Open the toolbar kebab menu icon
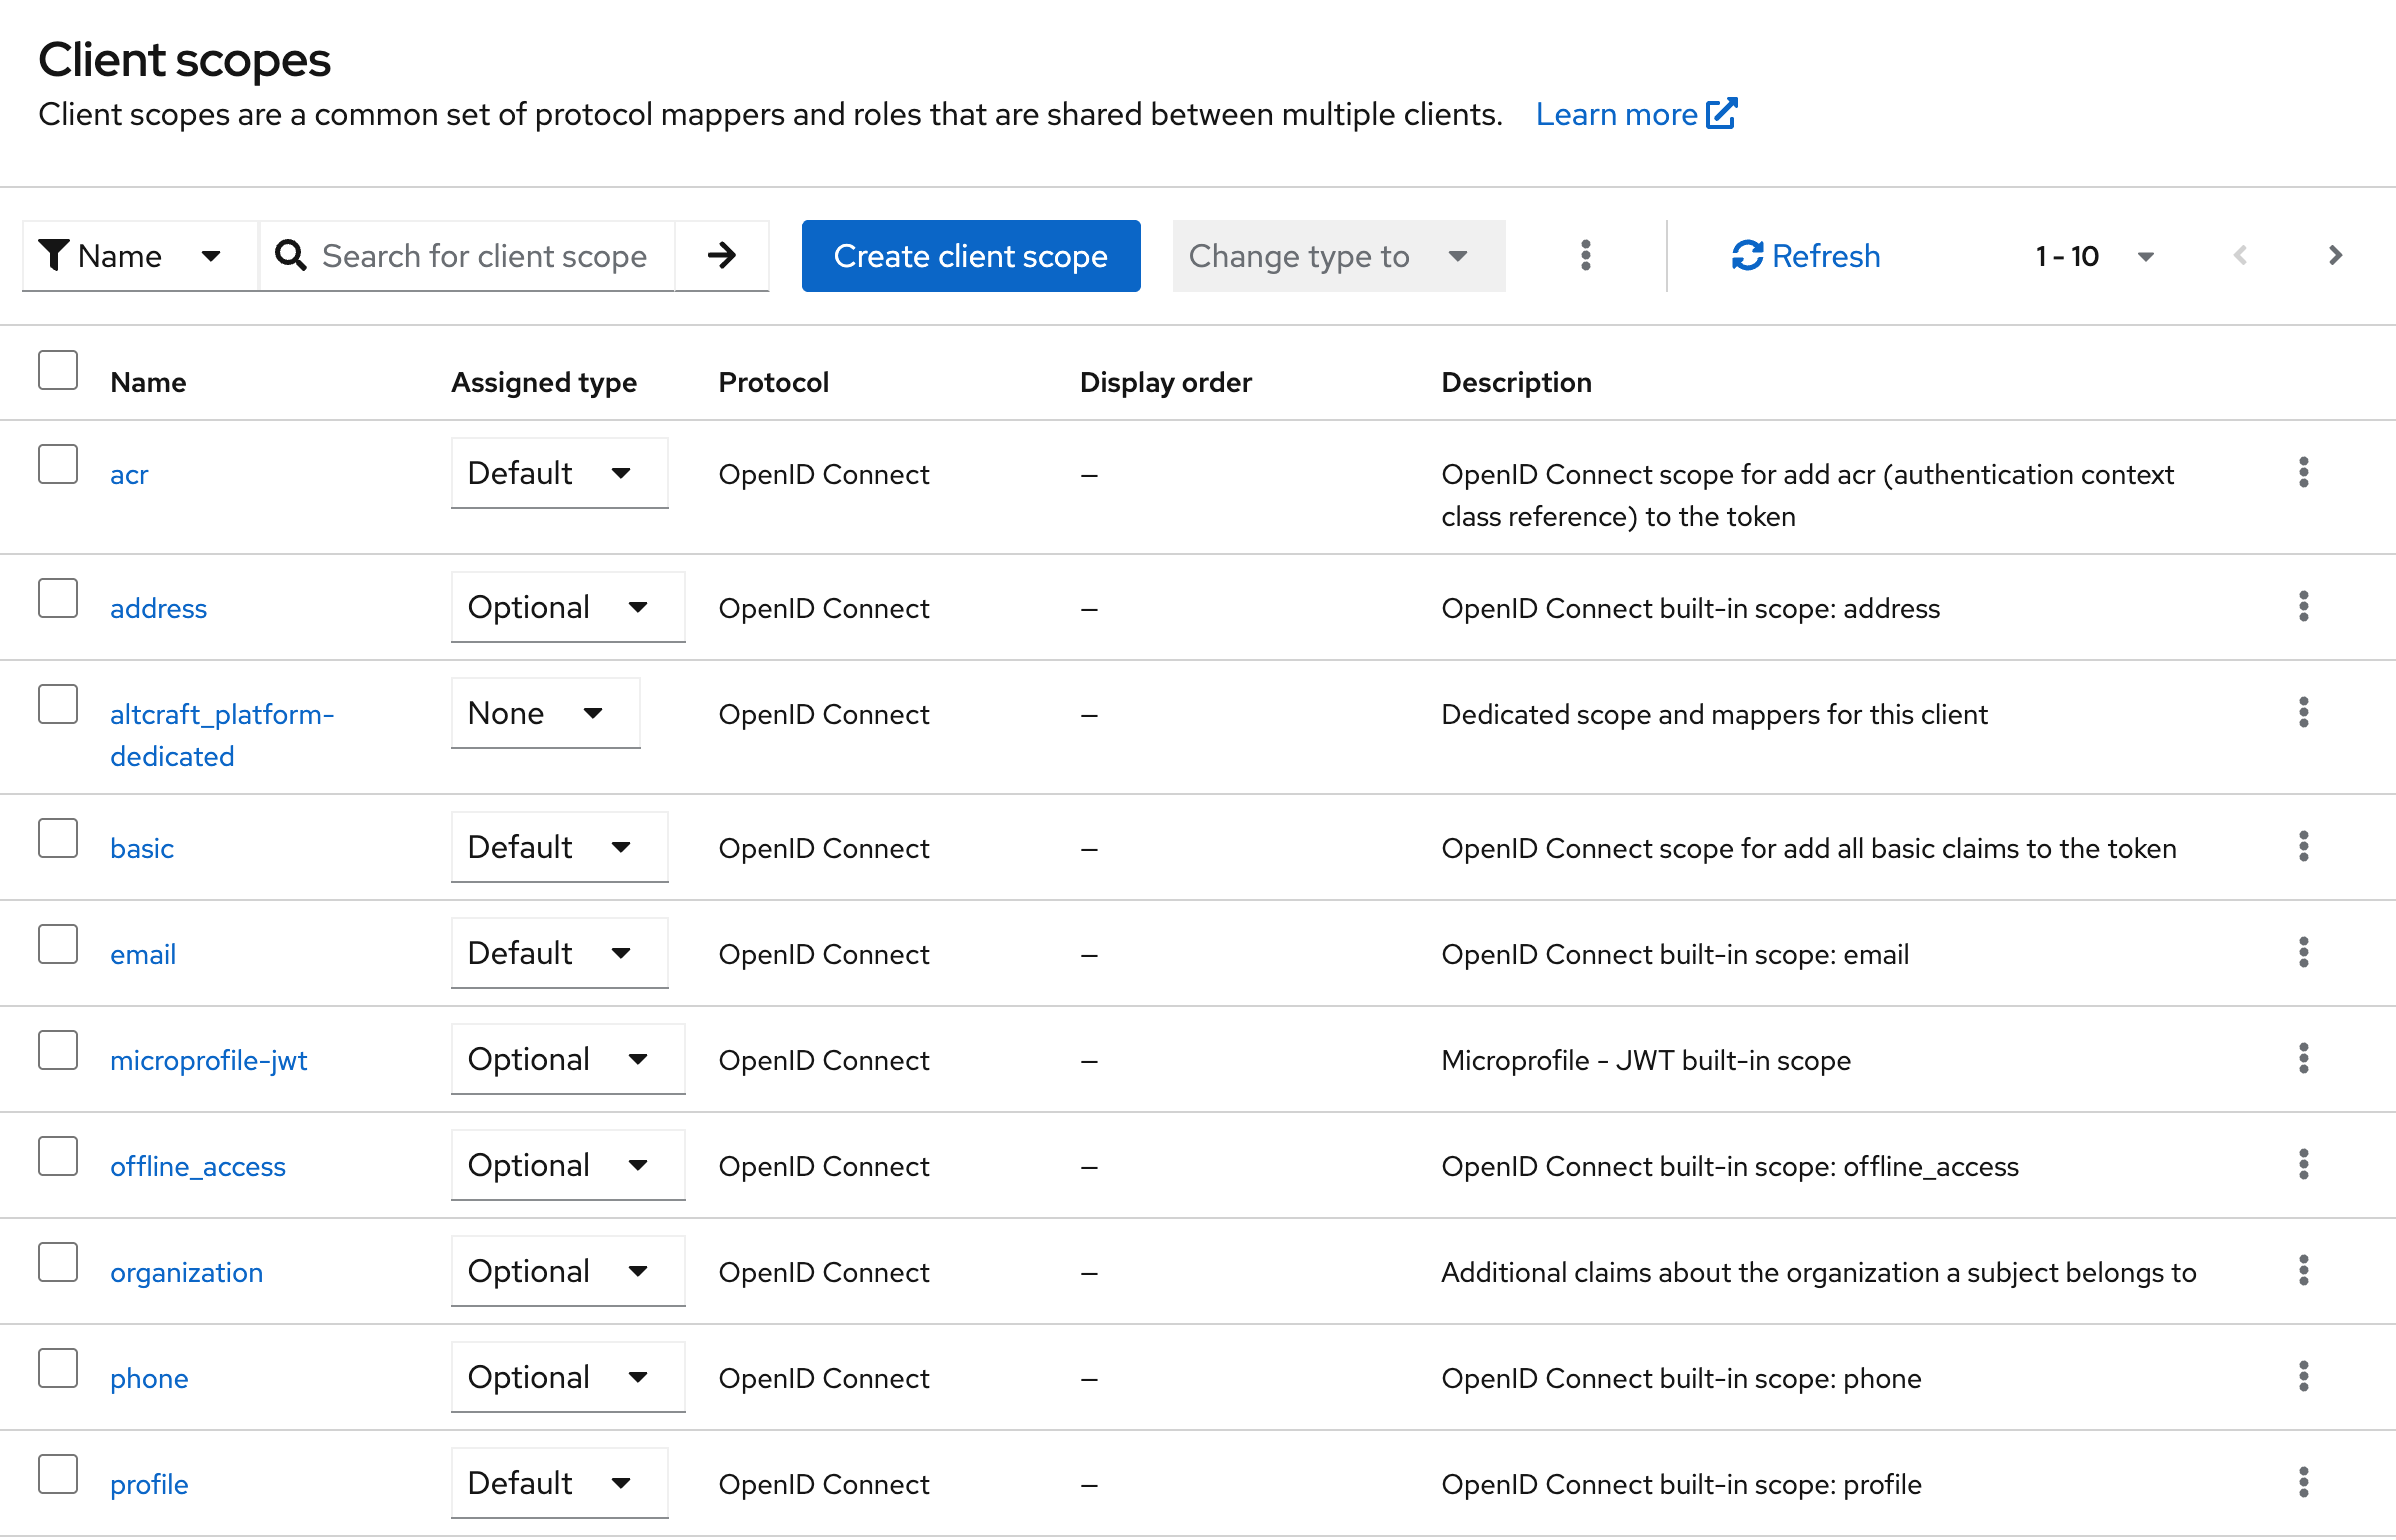This screenshot has height=1540, width=2396. tap(1585, 256)
